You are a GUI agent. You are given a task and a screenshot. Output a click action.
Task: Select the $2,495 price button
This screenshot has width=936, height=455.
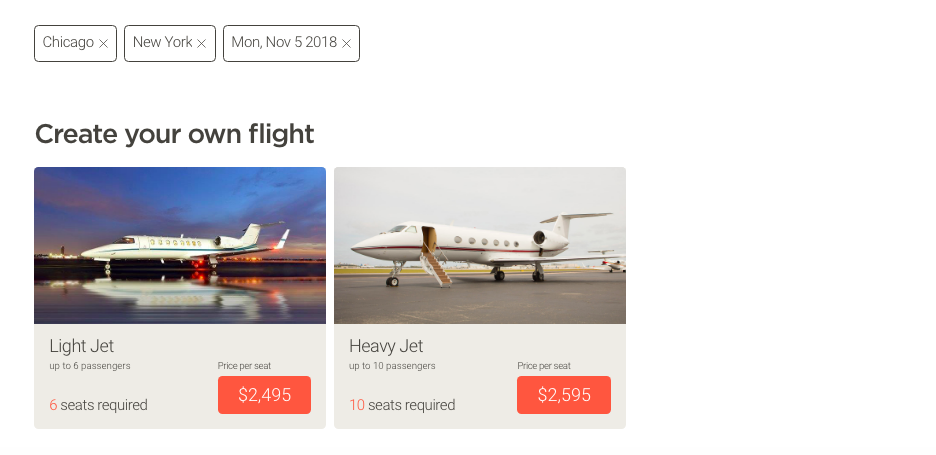[264, 395]
